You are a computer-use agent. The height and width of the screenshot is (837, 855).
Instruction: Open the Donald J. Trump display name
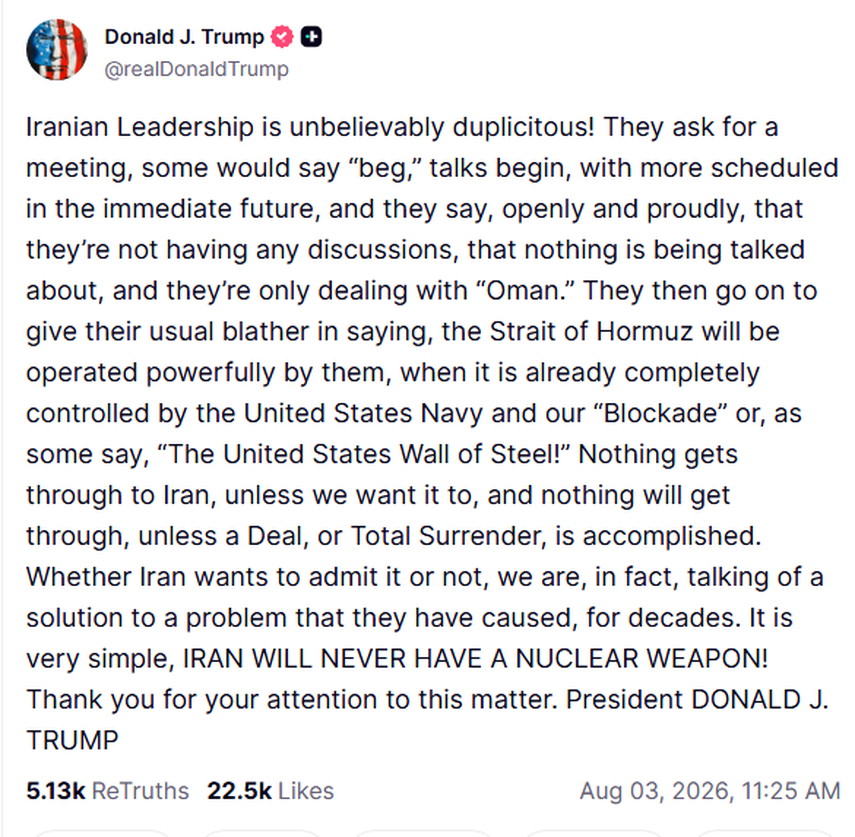pyautogui.click(x=184, y=37)
